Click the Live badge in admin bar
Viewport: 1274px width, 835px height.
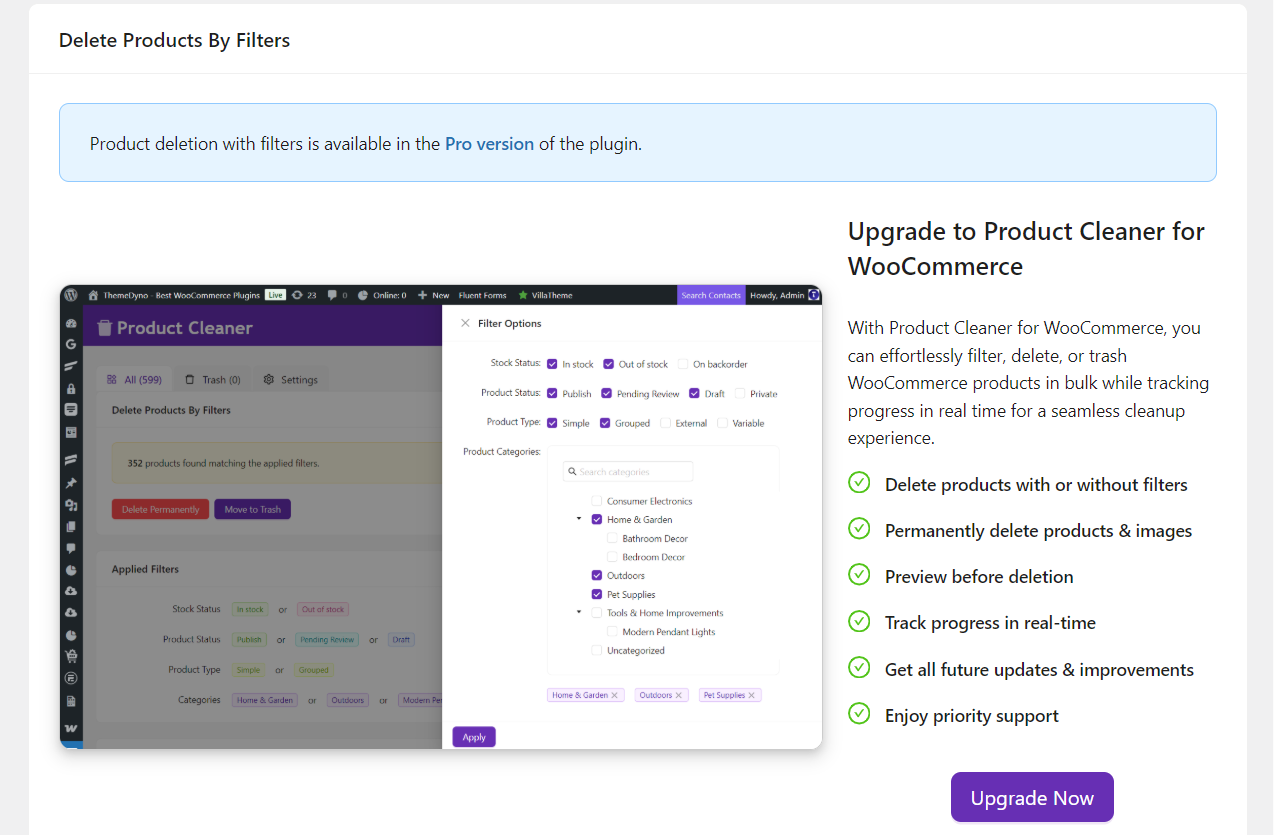pyautogui.click(x=275, y=295)
